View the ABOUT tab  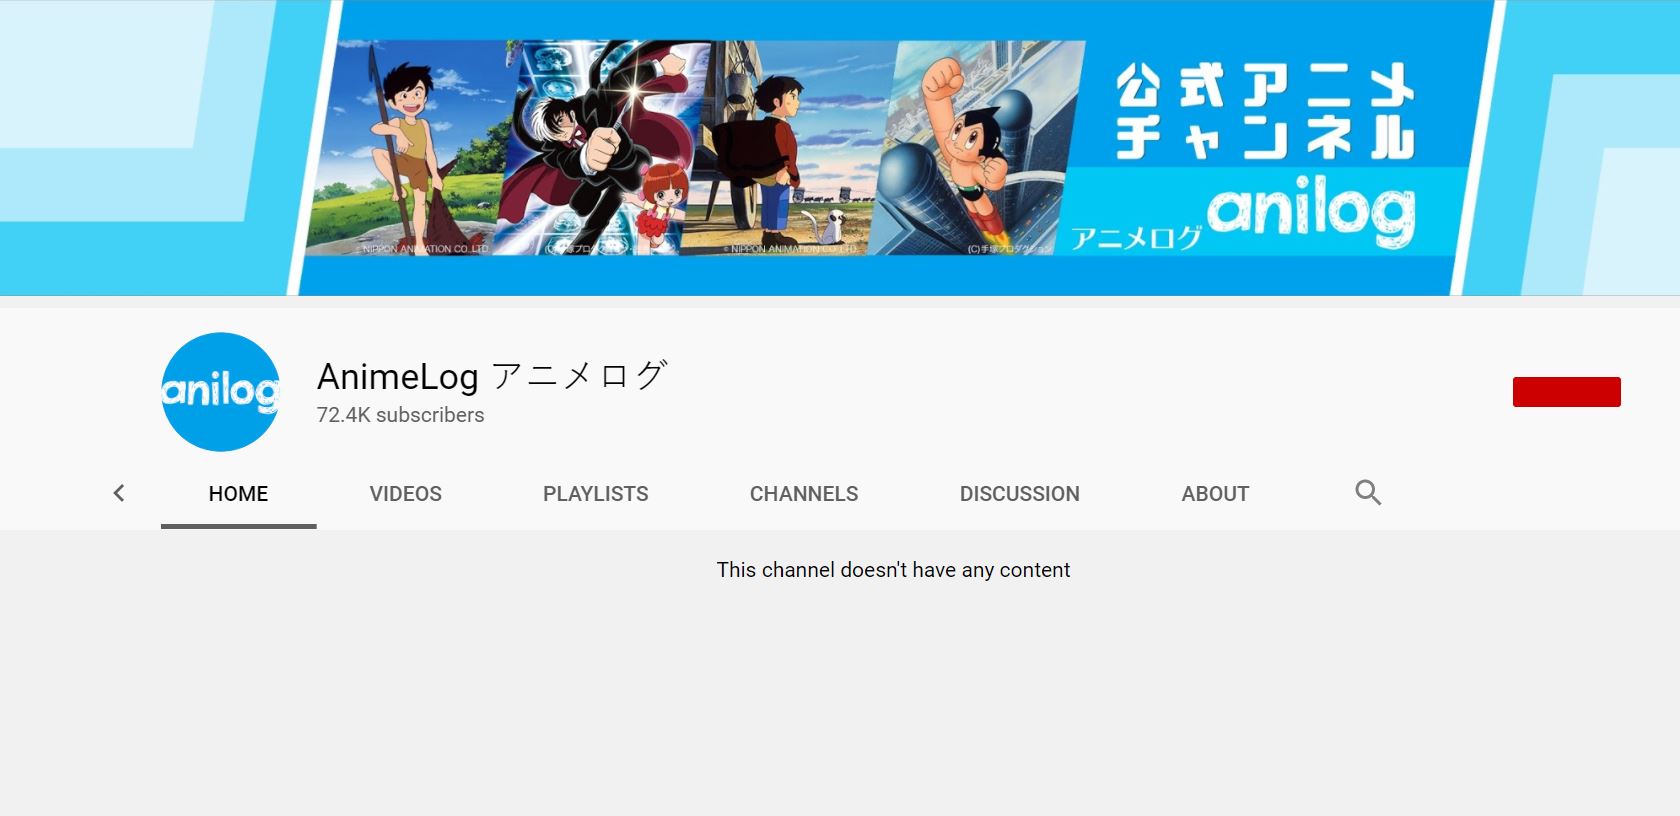click(x=1215, y=494)
